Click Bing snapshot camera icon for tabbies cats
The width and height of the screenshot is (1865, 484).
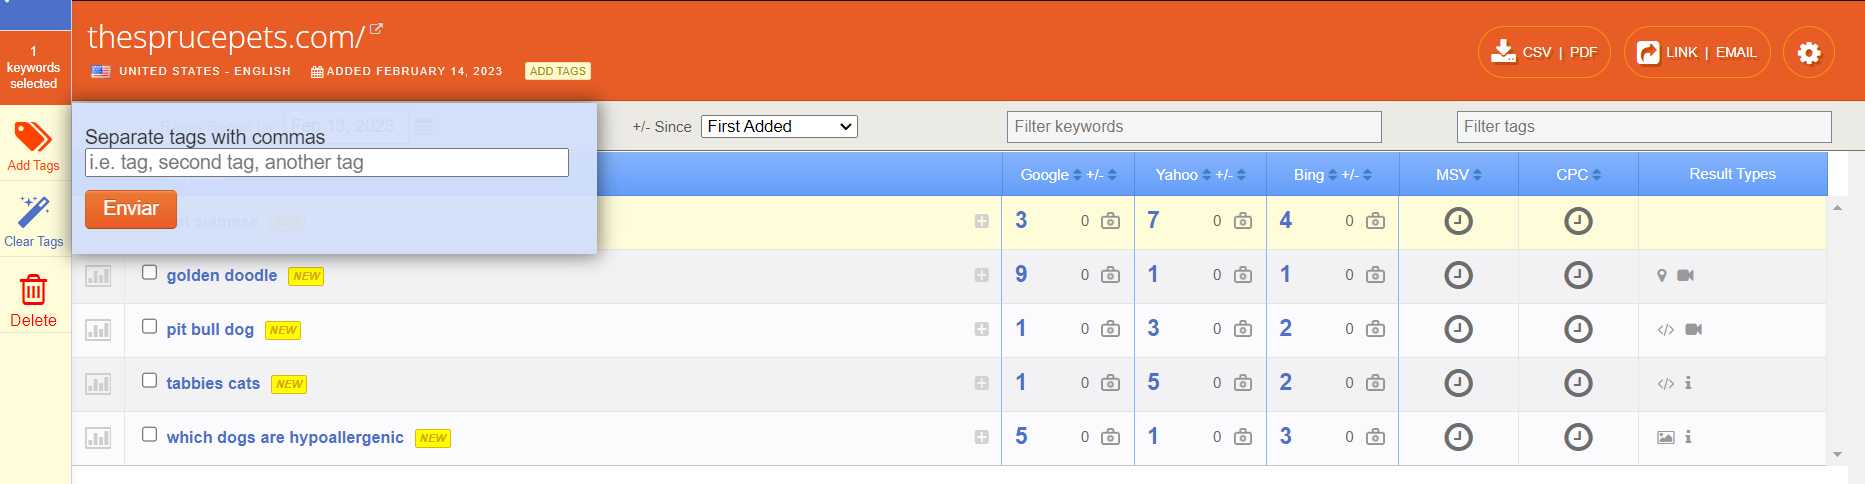pos(1376,383)
